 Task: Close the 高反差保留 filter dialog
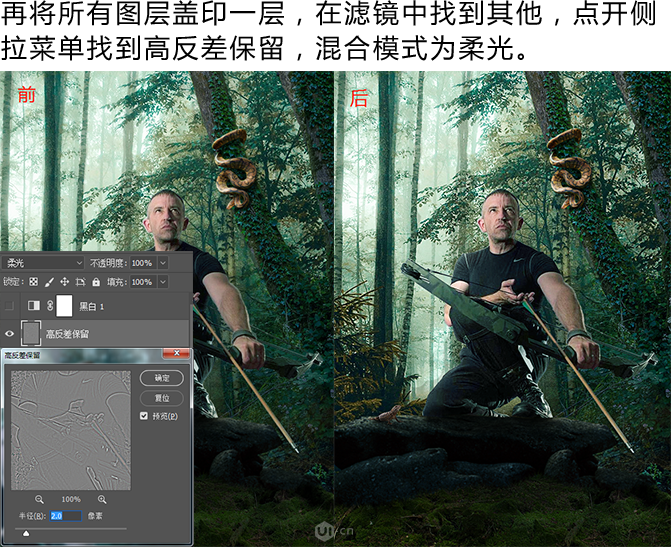[x=176, y=353]
